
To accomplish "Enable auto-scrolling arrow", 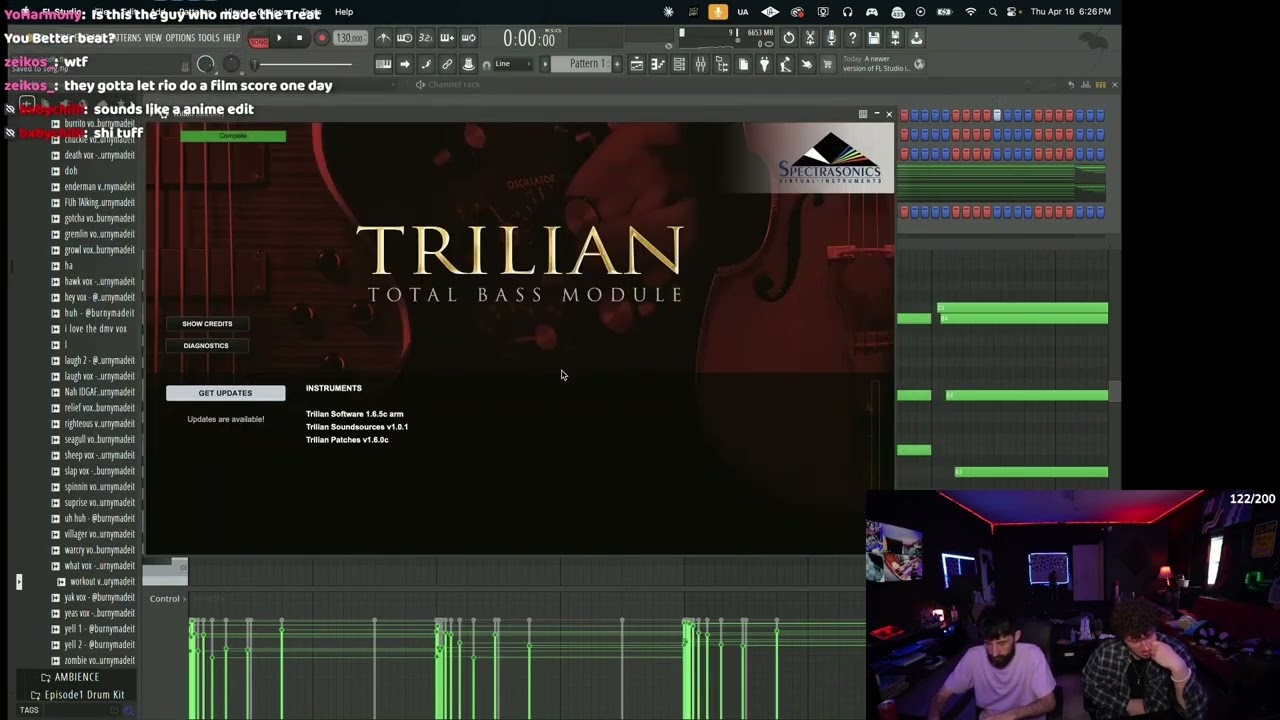I will pos(404,64).
